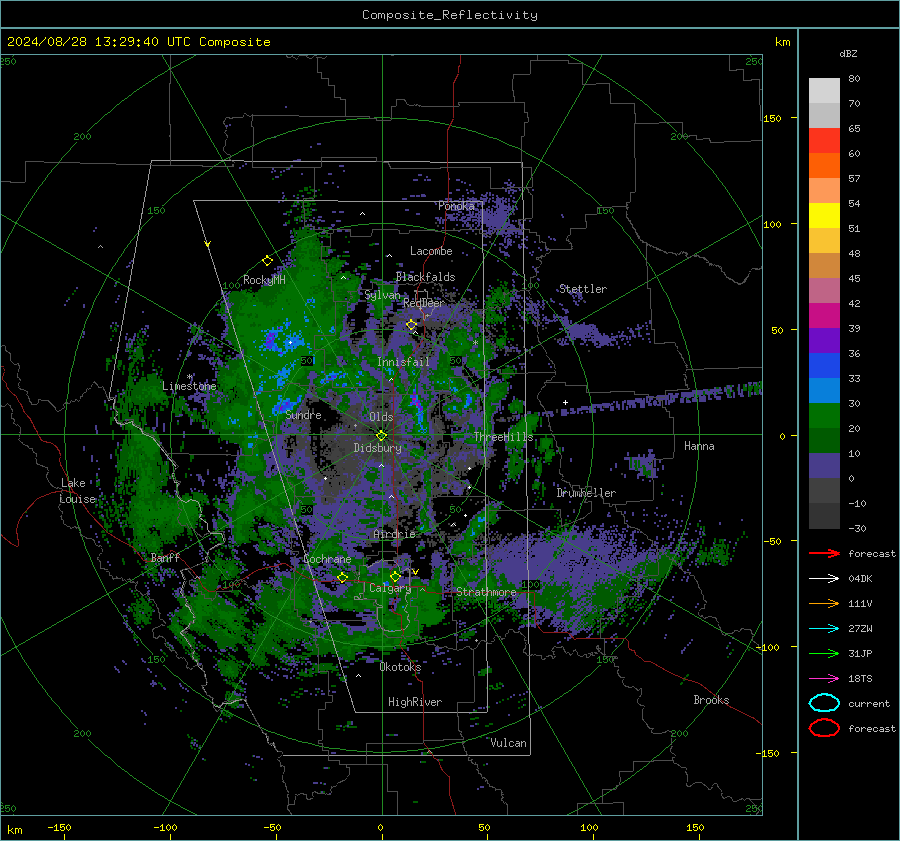Select the yellow radar-center diamond above Didsbury
This screenshot has height=841, width=900.
pyautogui.click(x=381, y=436)
